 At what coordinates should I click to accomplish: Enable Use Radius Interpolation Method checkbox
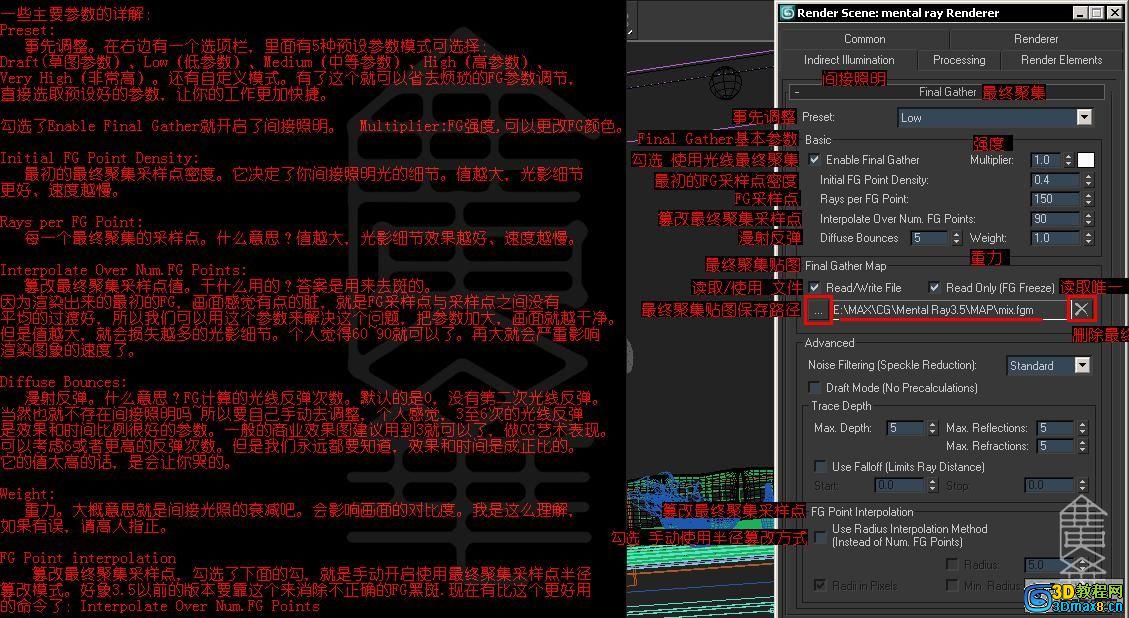click(820, 537)
